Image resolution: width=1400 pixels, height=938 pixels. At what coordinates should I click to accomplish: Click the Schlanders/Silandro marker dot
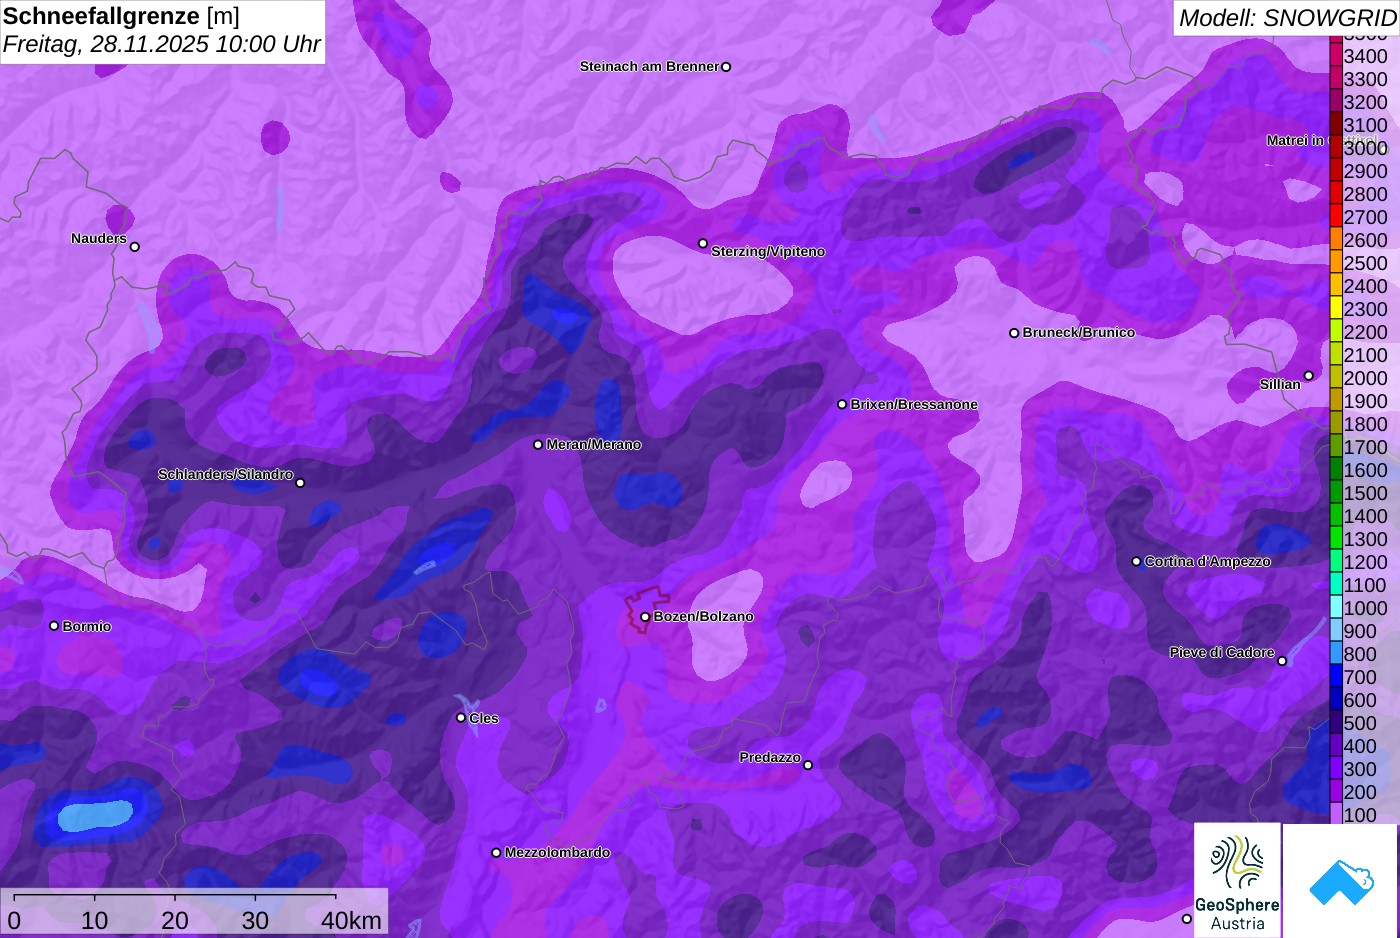[300, 483]
